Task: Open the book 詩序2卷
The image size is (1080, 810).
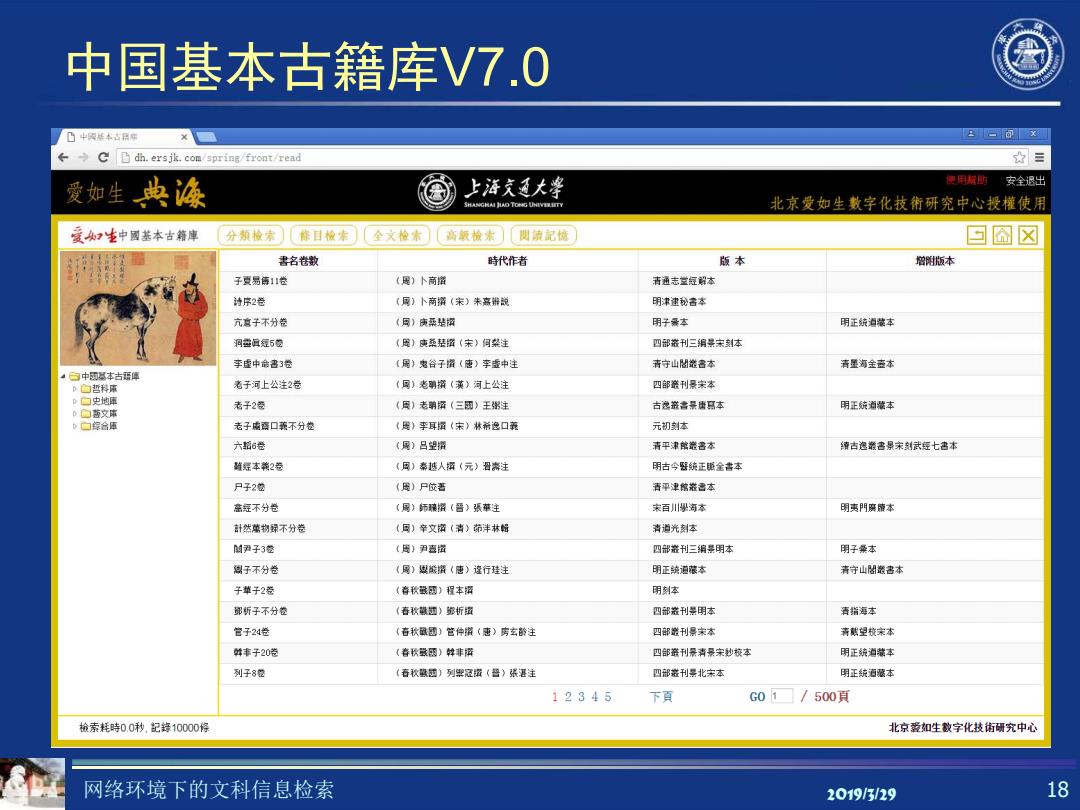Action: [249, 302]
